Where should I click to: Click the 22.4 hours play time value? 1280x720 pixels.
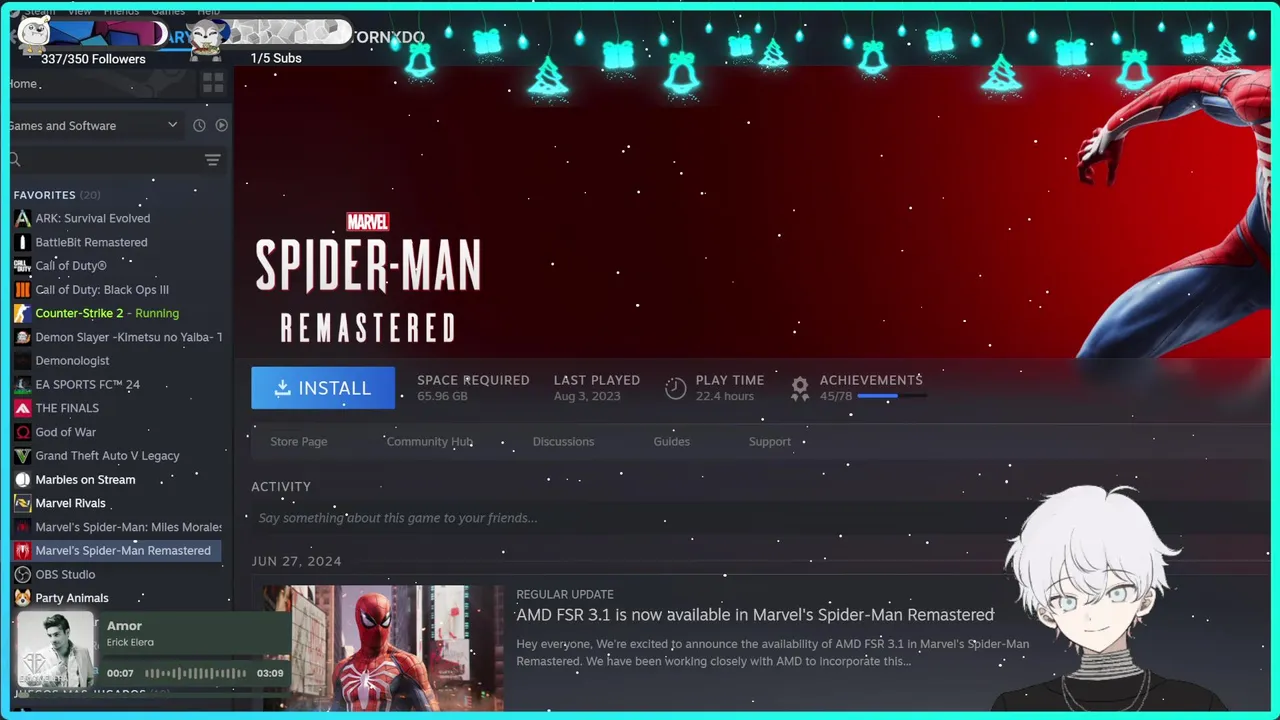point(724,396)
